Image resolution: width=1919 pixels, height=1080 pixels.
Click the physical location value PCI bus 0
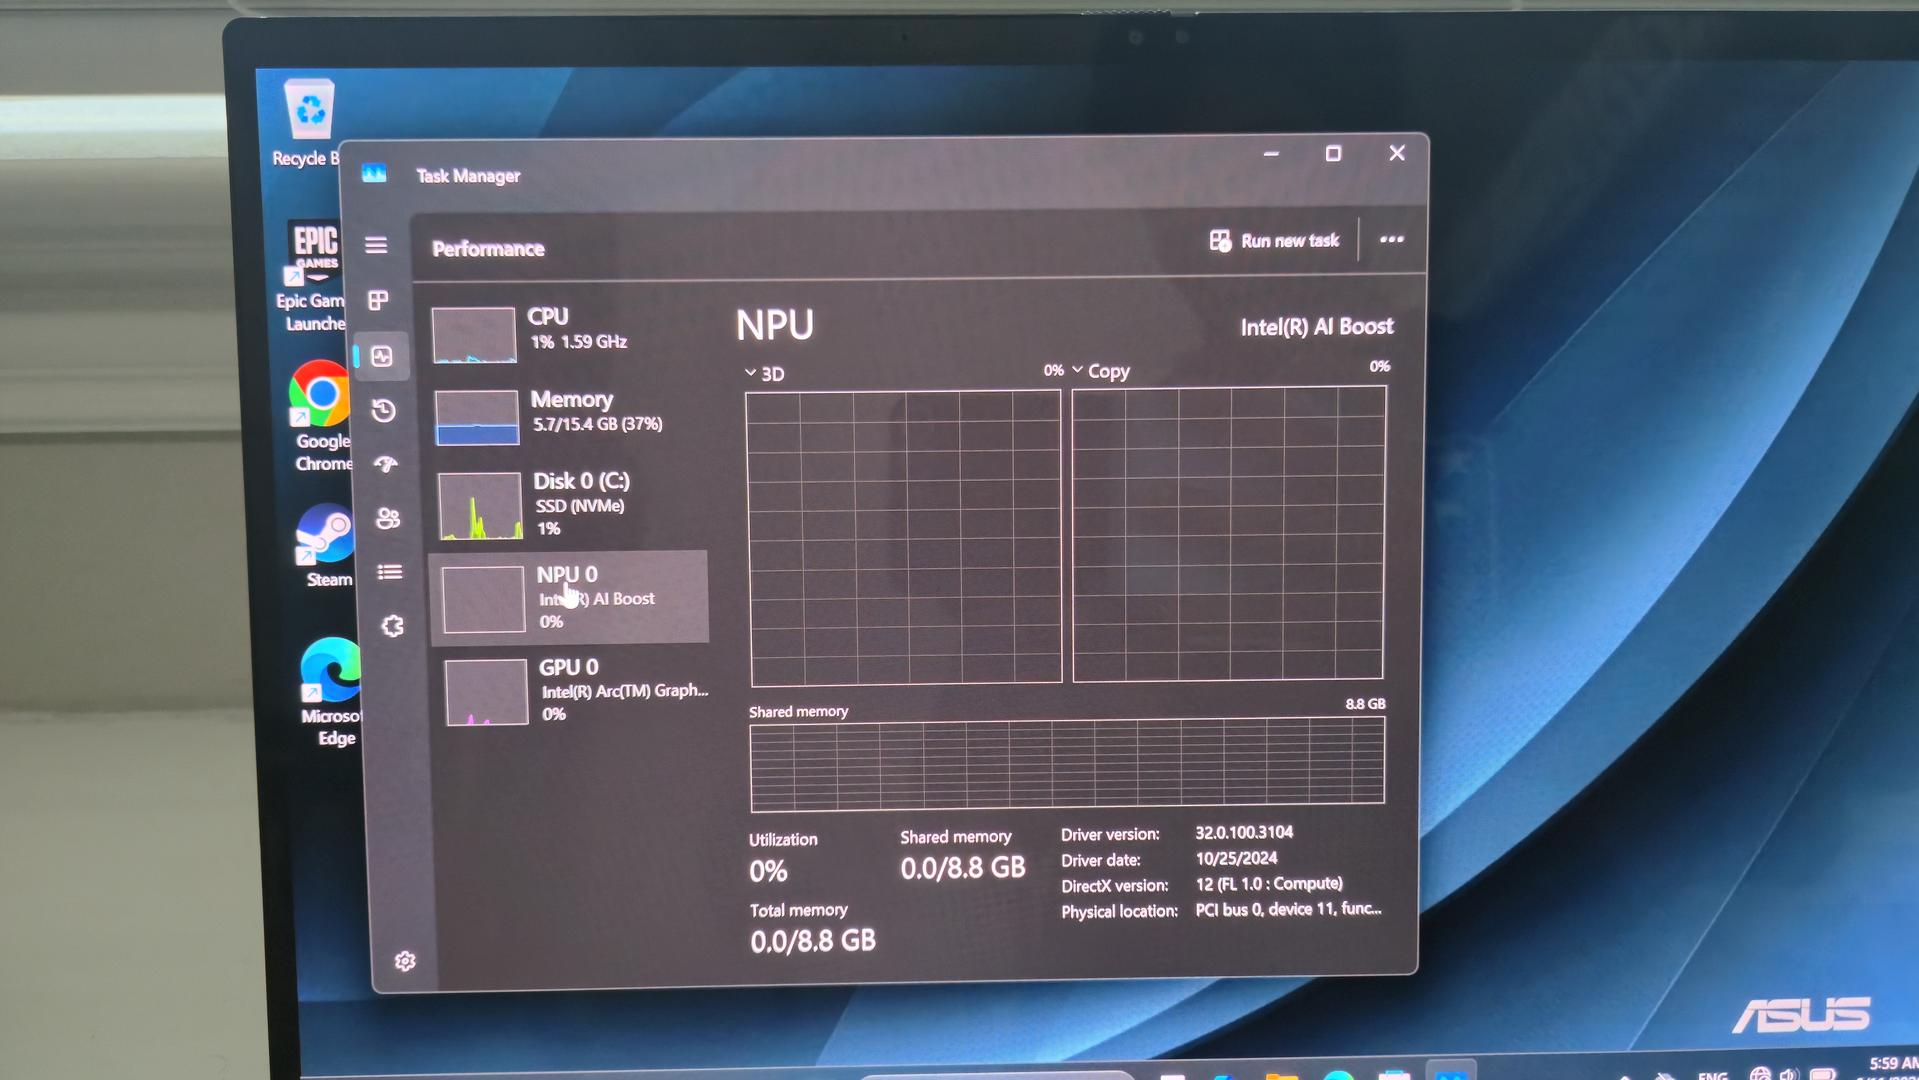[x=1288, y=909]
